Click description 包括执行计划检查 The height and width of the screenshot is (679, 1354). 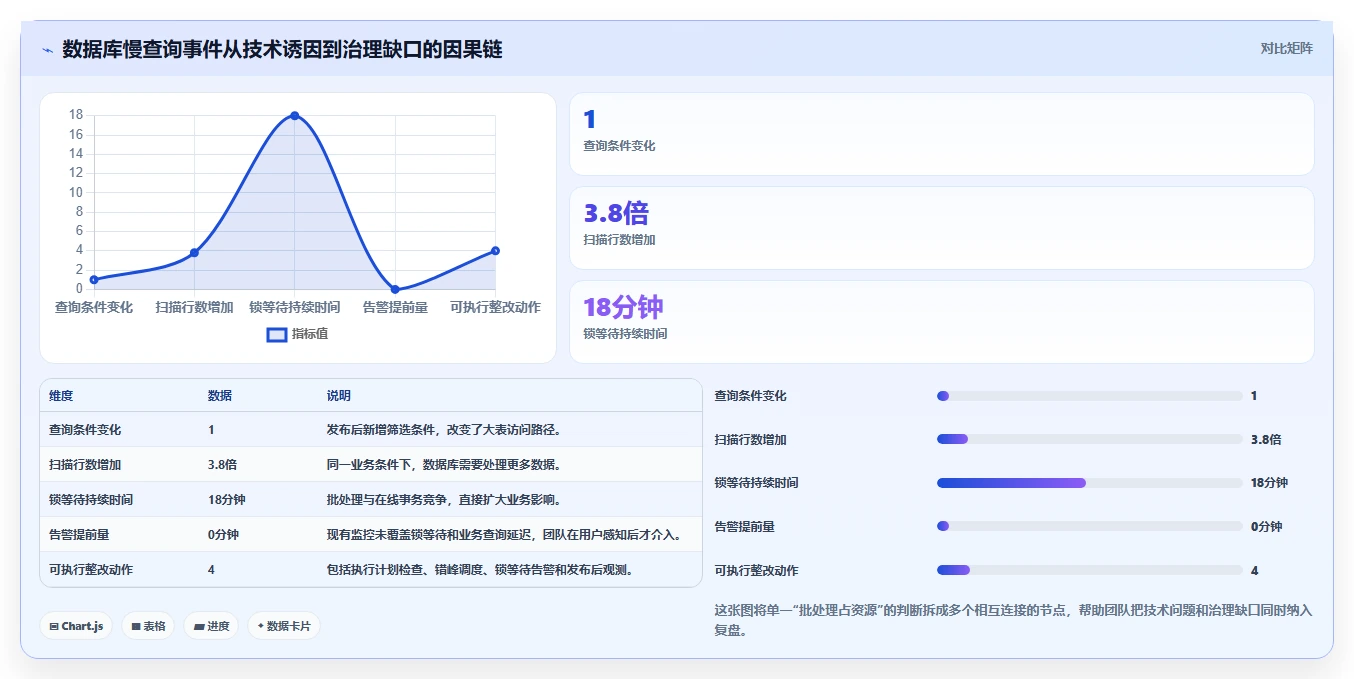483,570
